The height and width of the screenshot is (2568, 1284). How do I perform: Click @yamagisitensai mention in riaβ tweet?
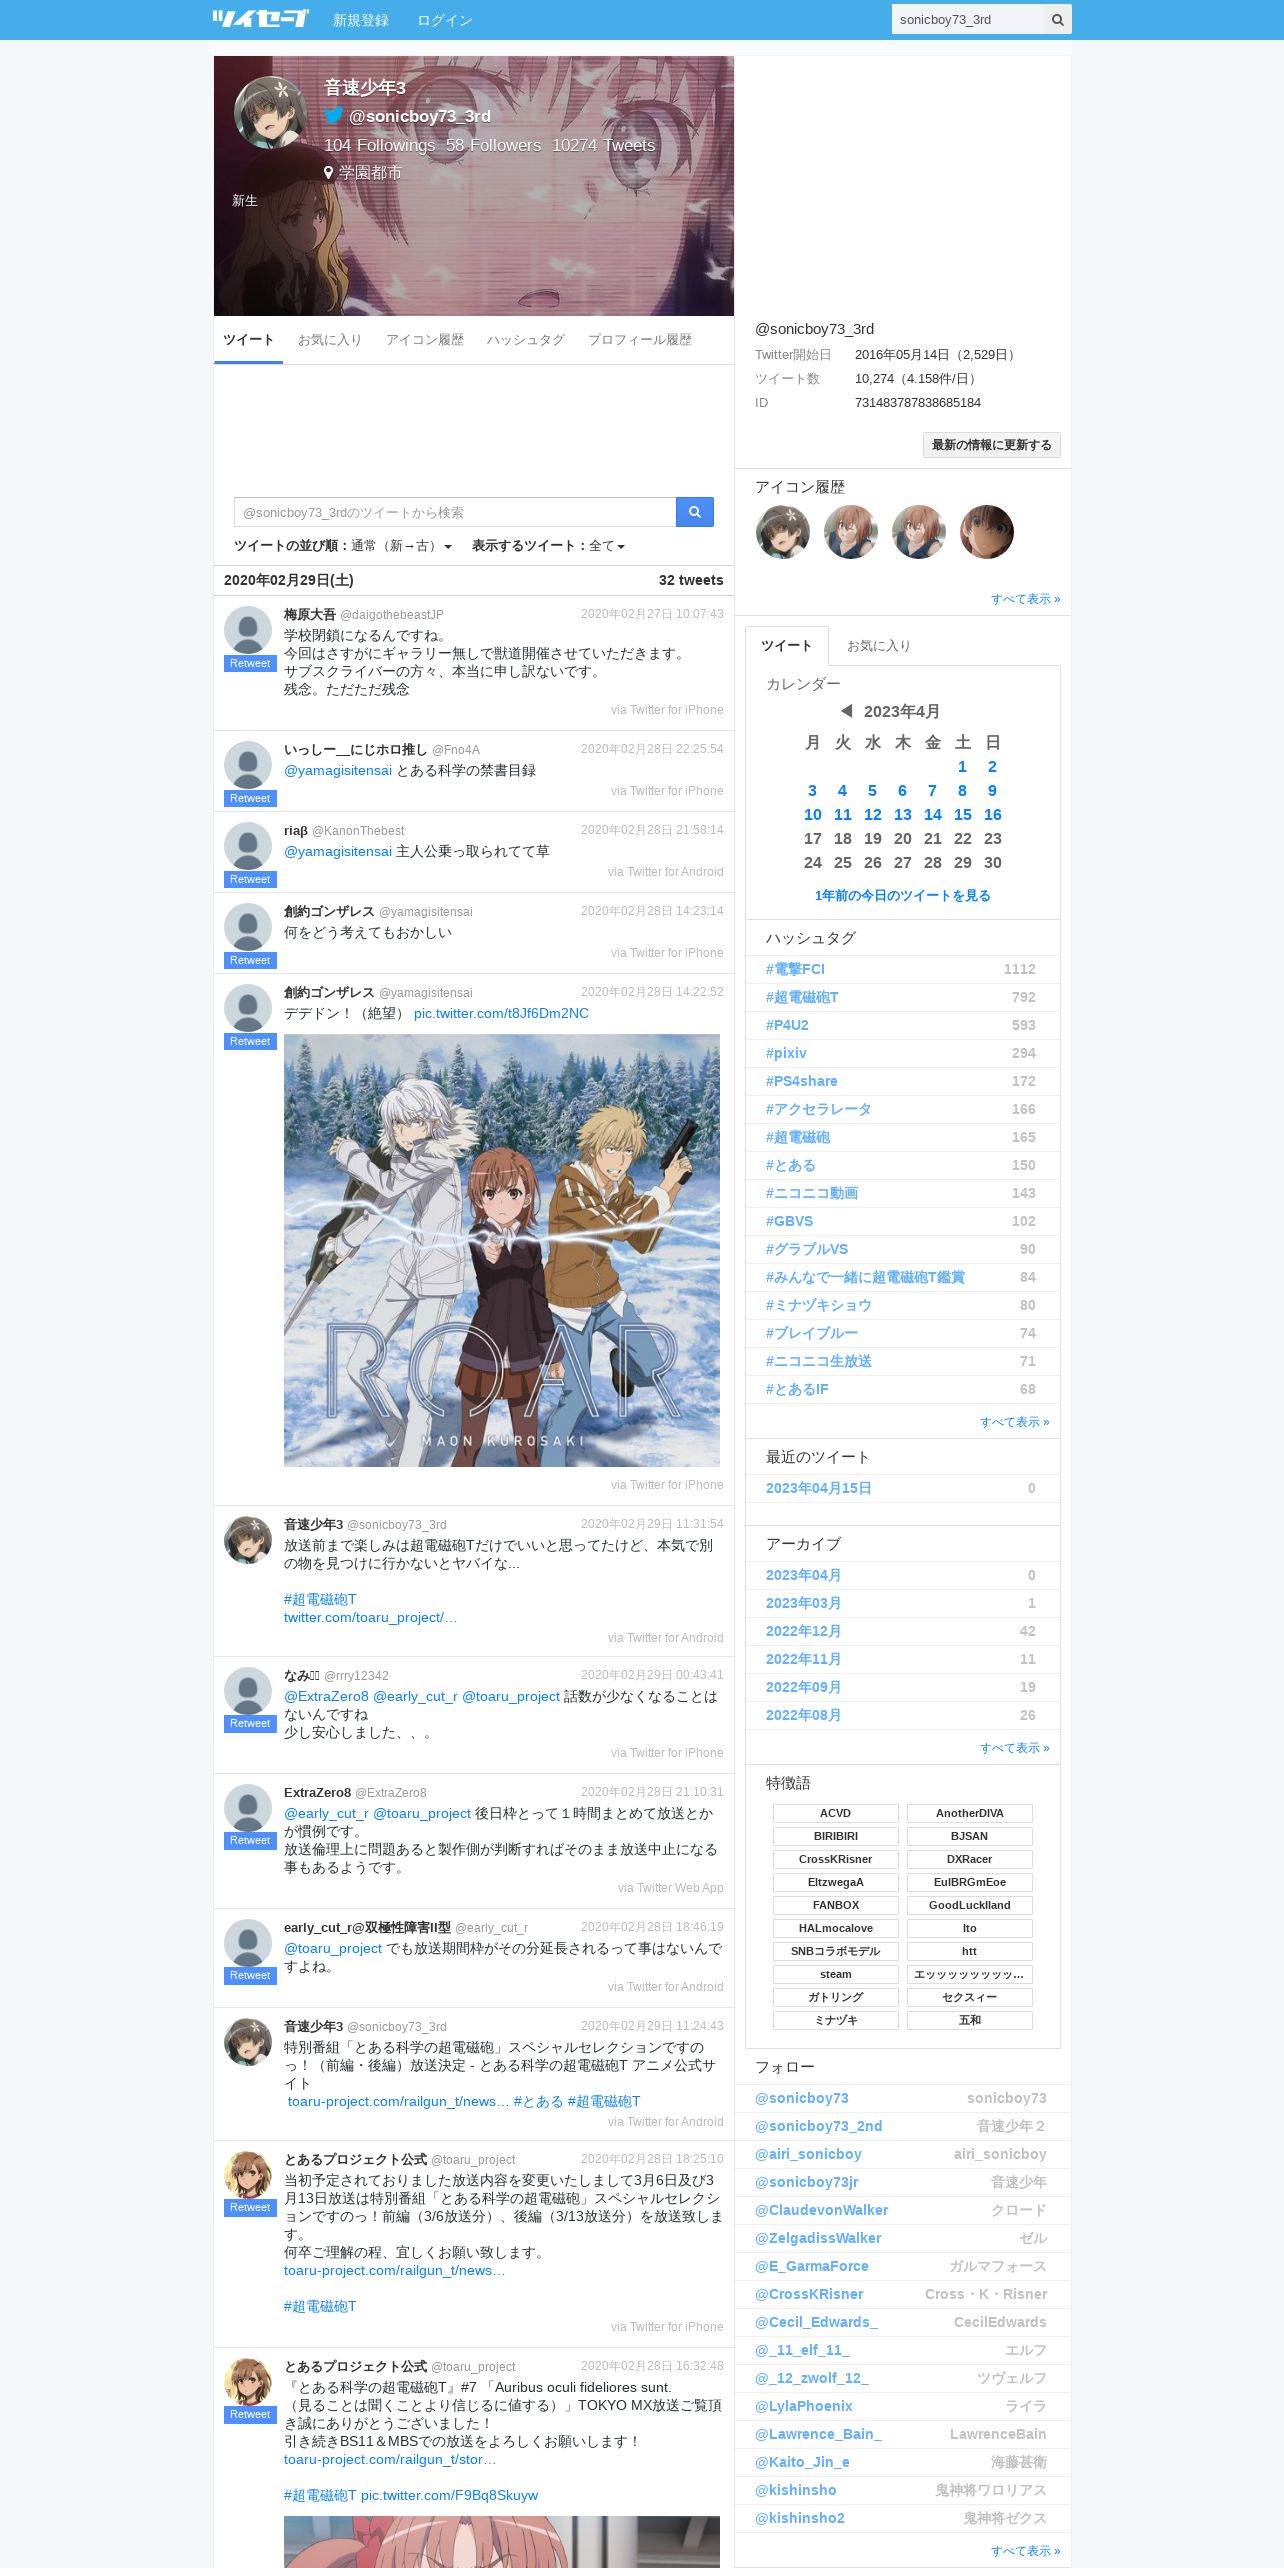click(338, 851)
